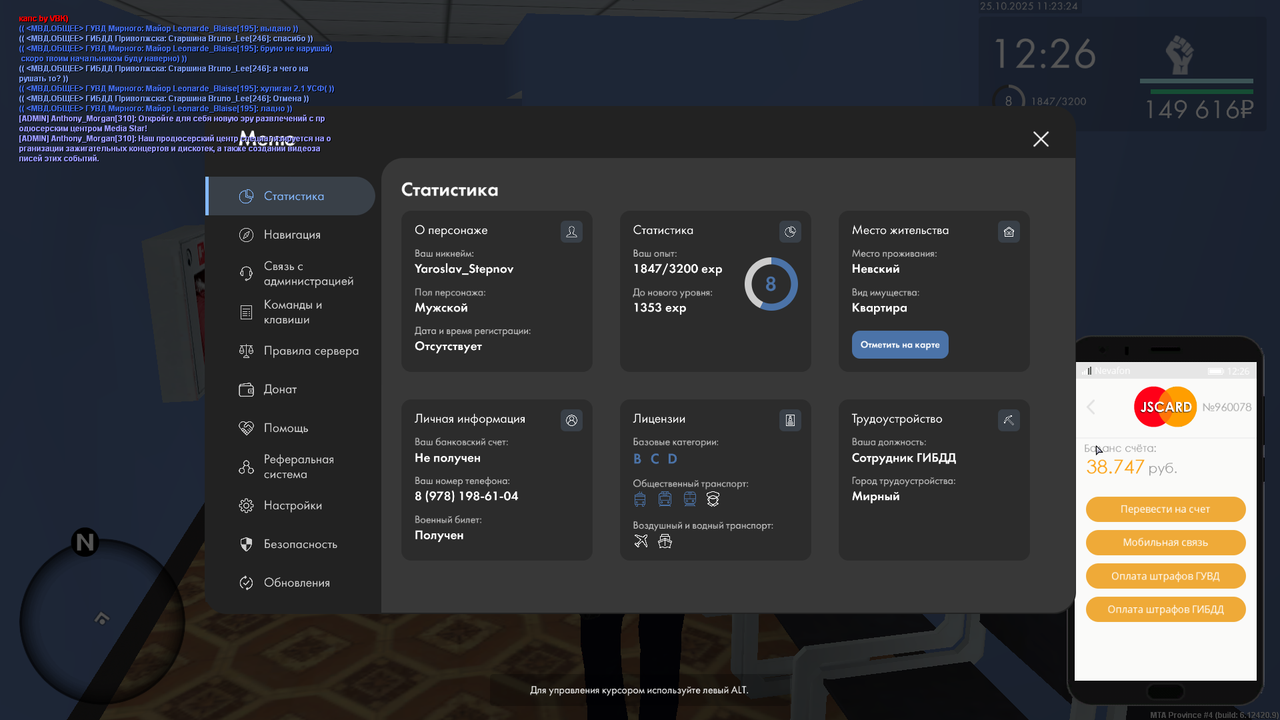Click the license category C letter
Viewport: 1280px width, 720px height.
point(655,459)
